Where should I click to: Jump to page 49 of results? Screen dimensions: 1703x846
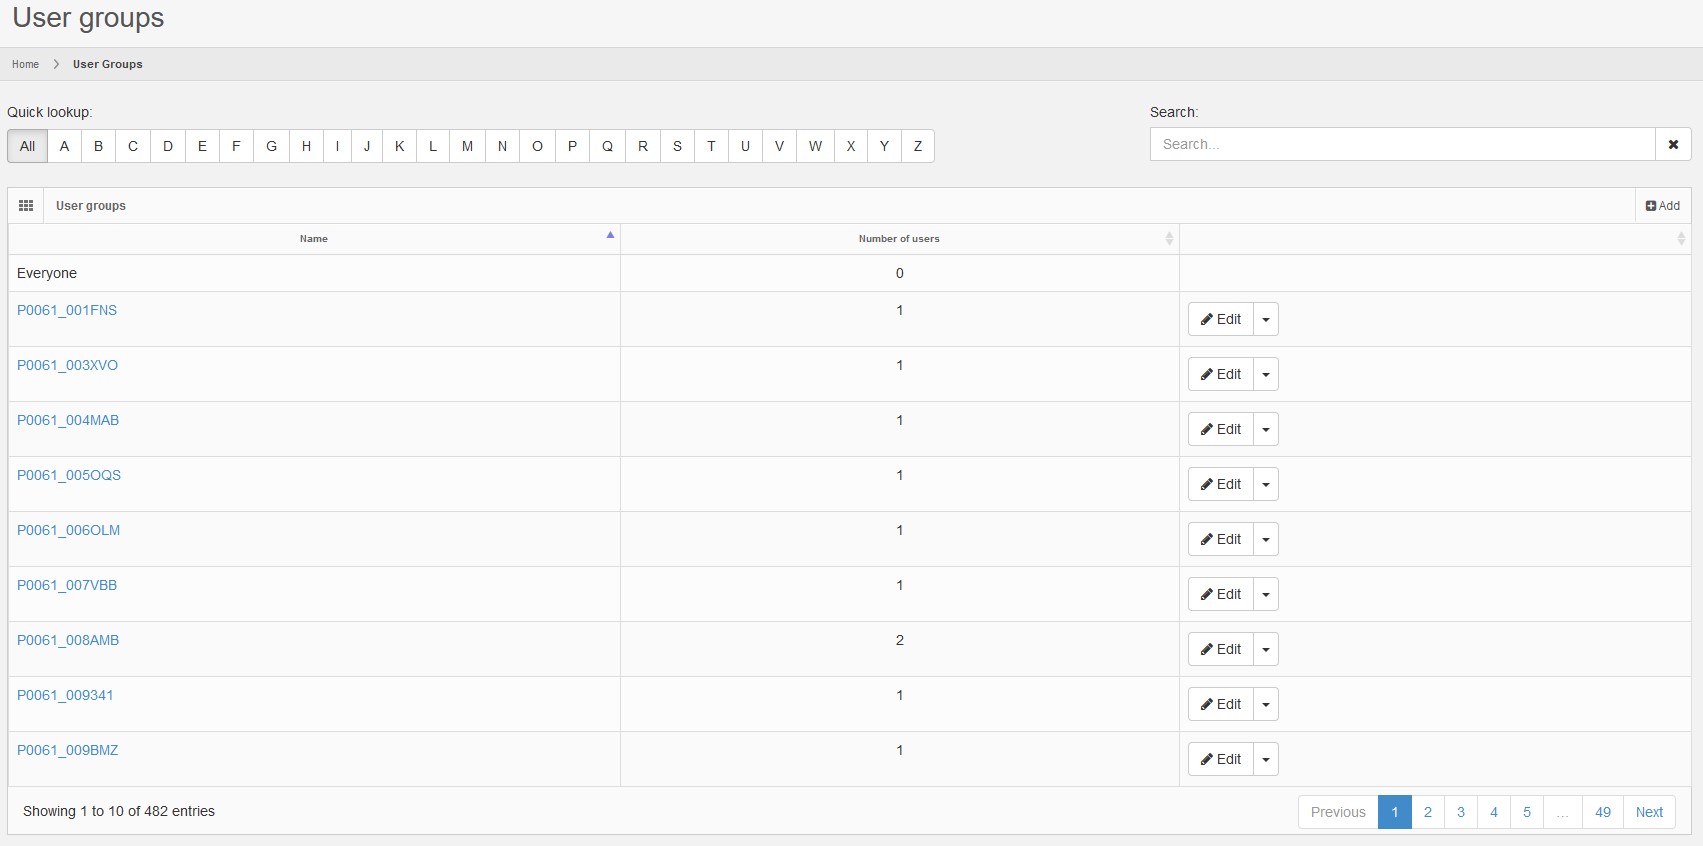tap(1603, 812)
